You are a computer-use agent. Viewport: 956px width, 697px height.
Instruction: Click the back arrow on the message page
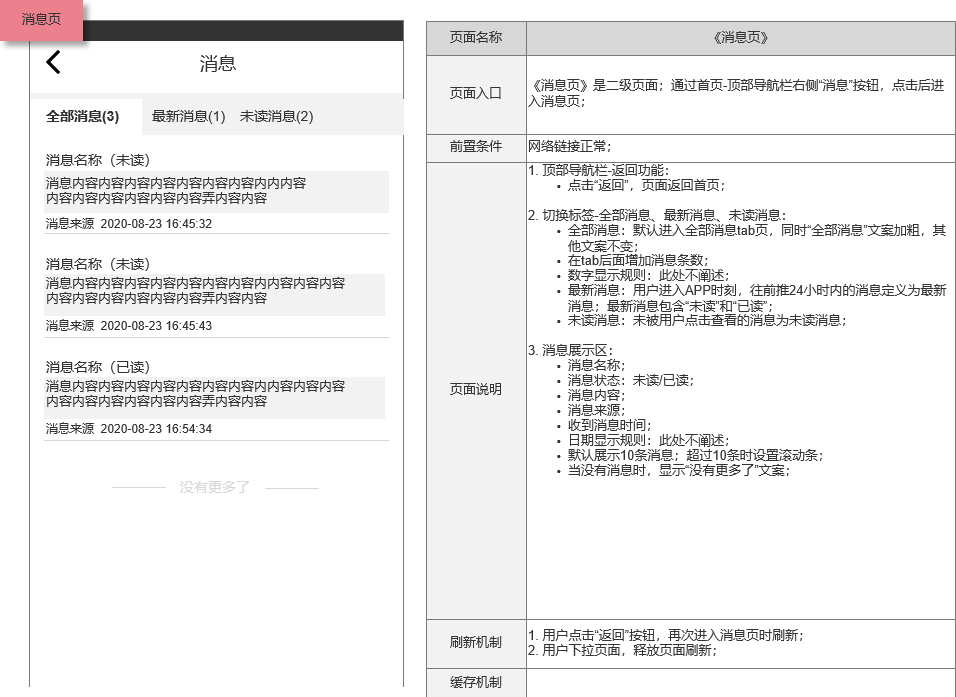[52, 62]
